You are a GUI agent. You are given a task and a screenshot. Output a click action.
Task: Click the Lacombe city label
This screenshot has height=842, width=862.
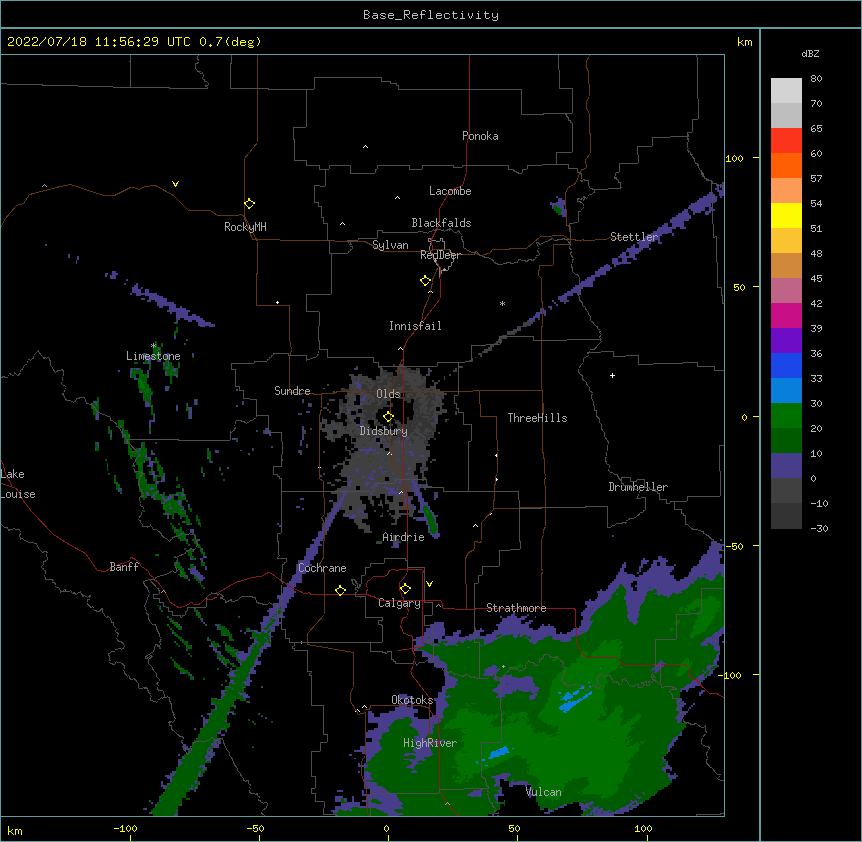pyautogui.click(x=450, y=191)
